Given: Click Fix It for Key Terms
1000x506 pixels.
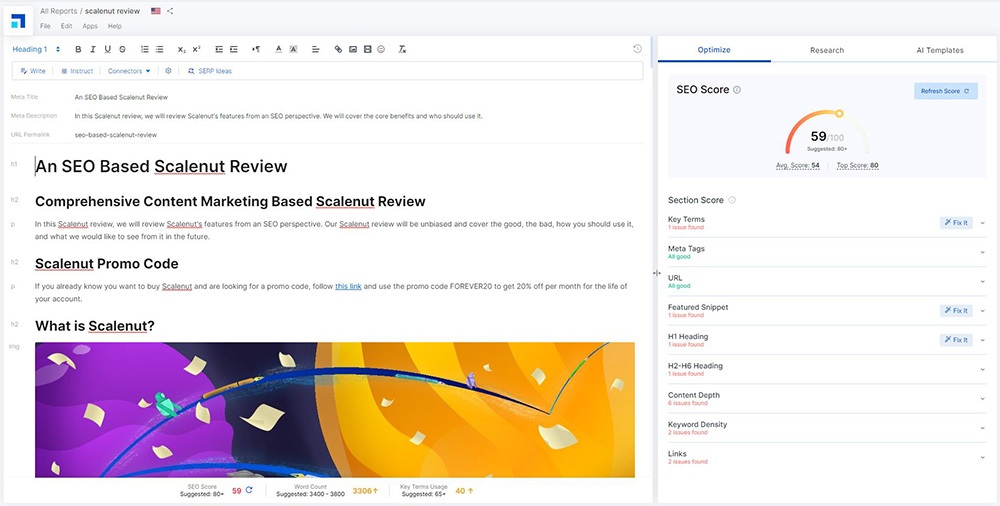Looking at the screenshot, I should click(955, 223).
